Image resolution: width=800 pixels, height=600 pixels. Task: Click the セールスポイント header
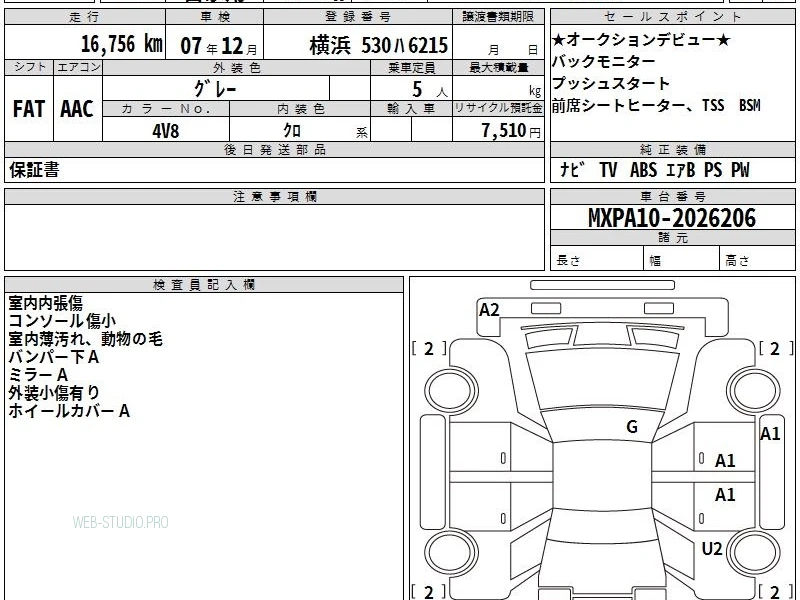672,17
